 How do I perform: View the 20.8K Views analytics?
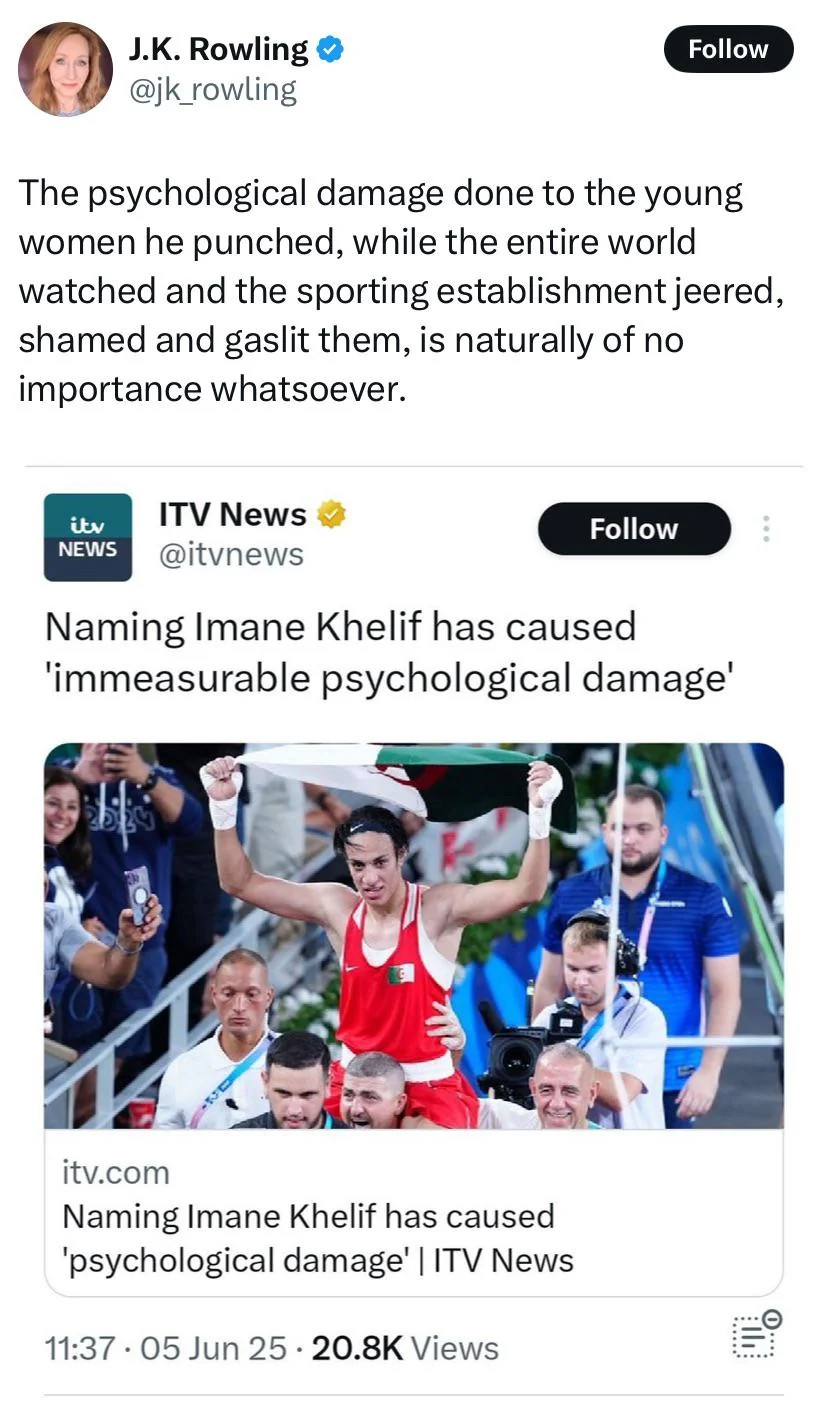[405, 1348]
